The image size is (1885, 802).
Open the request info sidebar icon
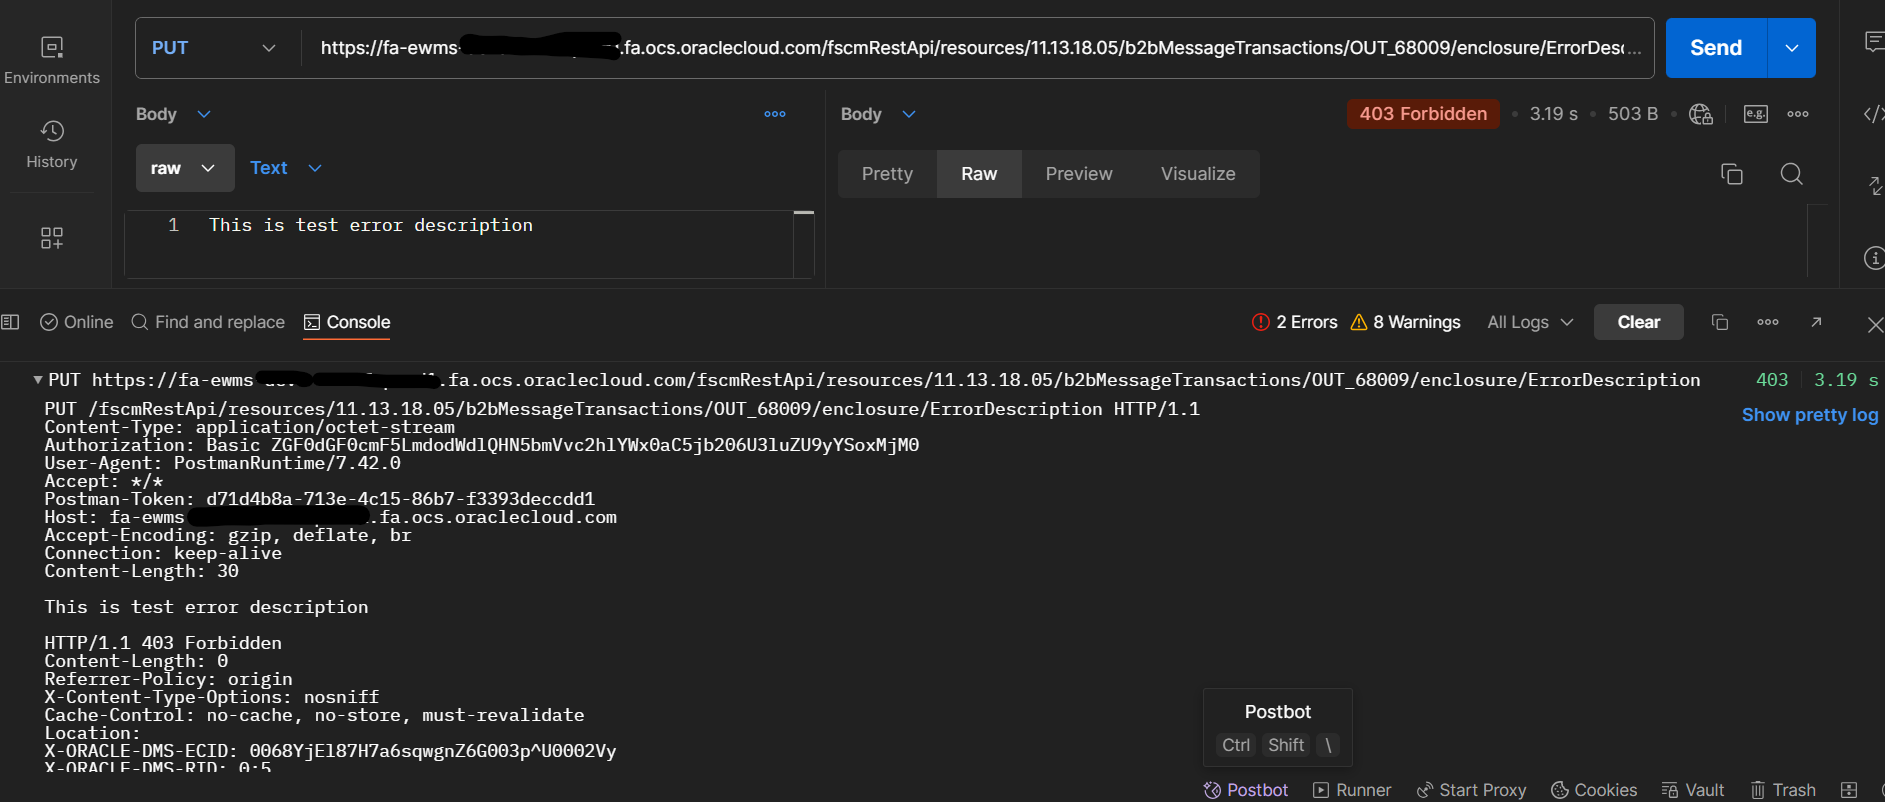[x=1875, y=258]
